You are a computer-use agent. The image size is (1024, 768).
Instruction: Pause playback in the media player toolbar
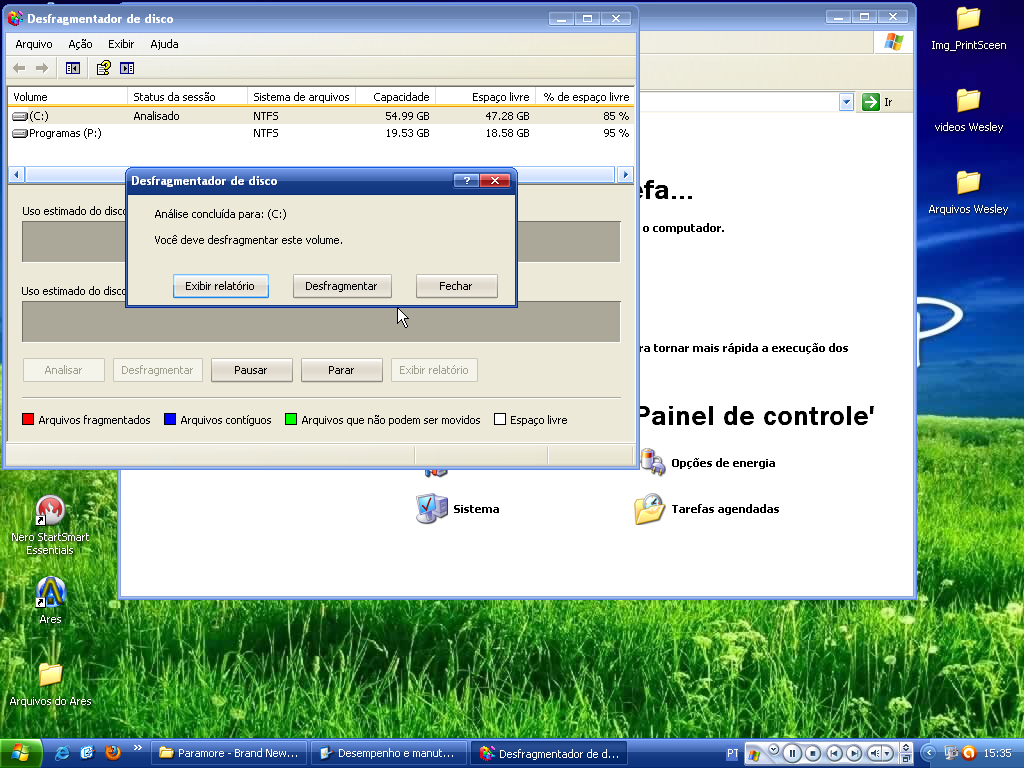(x=792, y=753)
